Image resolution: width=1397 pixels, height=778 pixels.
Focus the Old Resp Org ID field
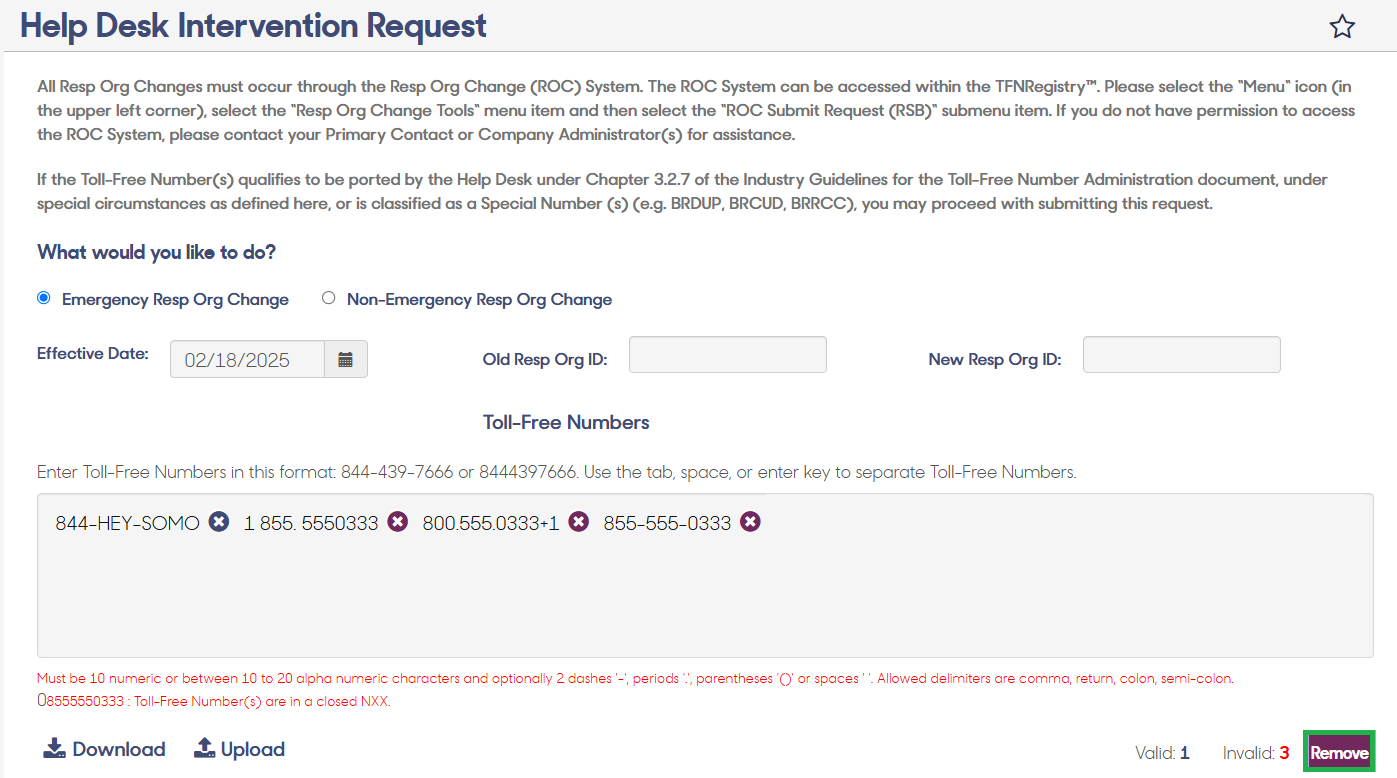point(728,355)
